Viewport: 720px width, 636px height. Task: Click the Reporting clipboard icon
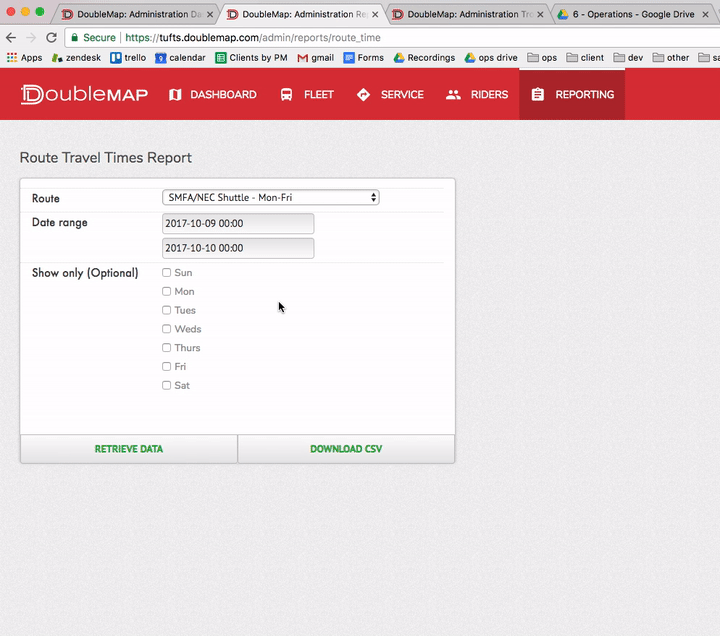[538, 95]
